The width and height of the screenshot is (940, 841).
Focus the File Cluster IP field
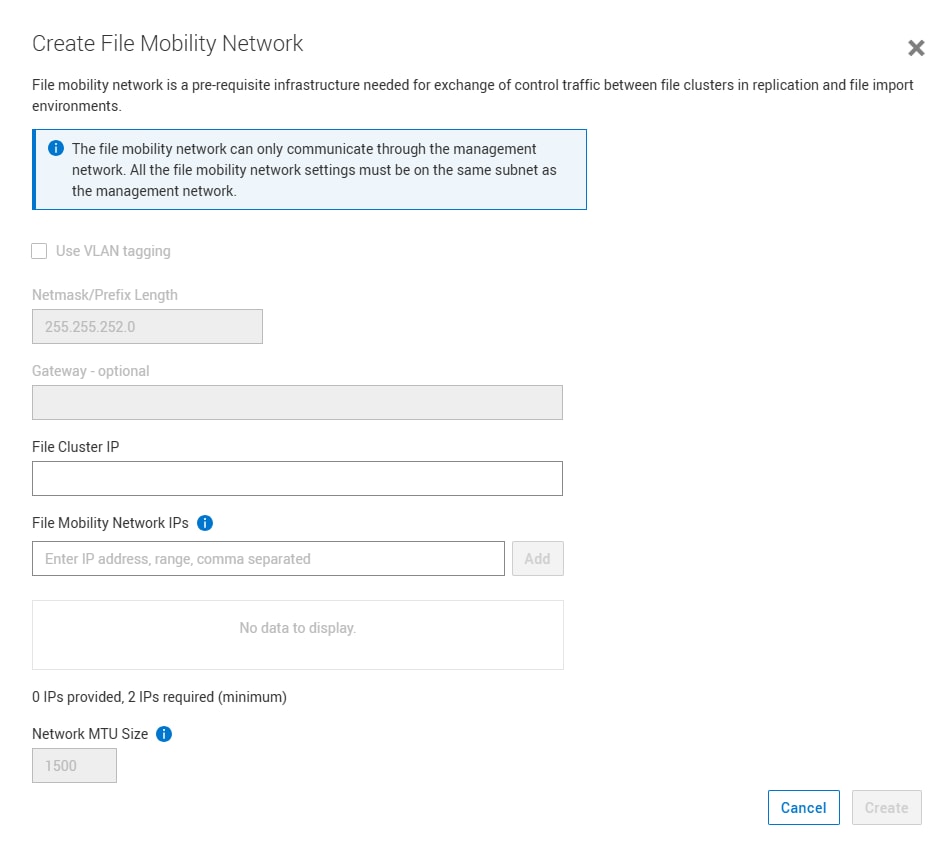[297, 478]
